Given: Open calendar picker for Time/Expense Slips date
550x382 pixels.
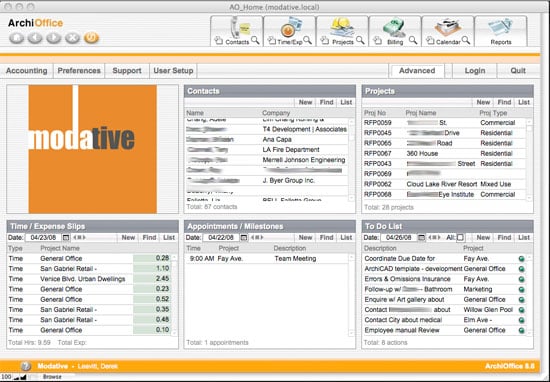Looking at the screenshot, I should (66, 237).
